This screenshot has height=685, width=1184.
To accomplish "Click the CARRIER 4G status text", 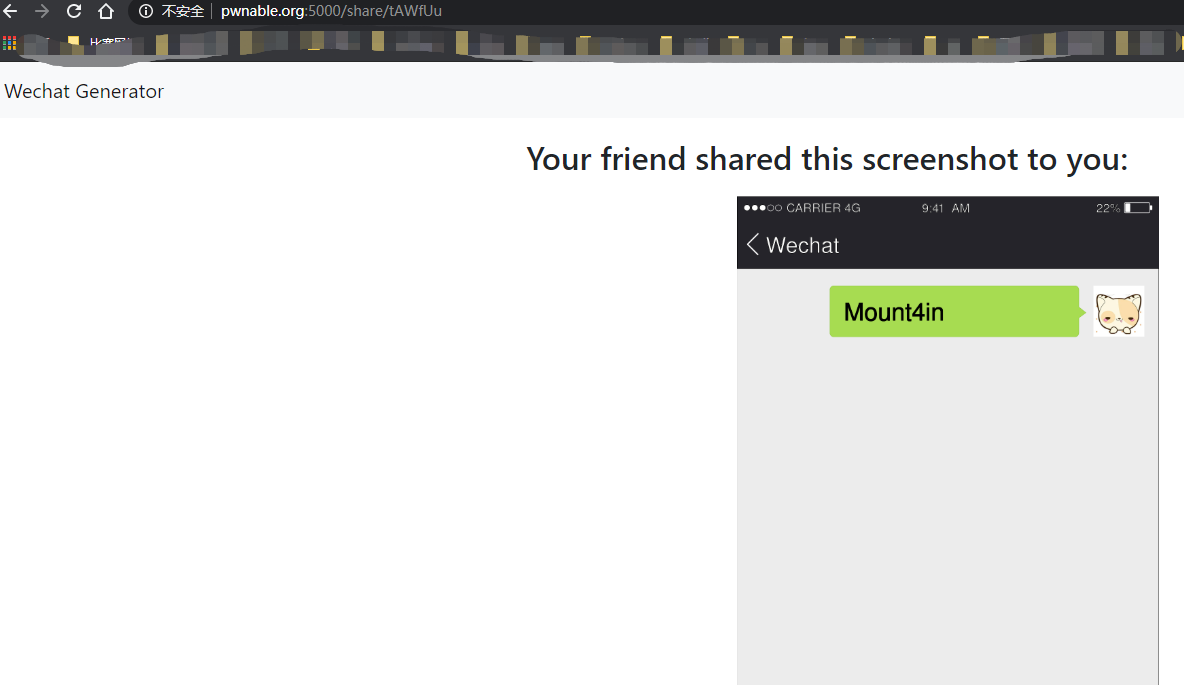I will point(823,208).
